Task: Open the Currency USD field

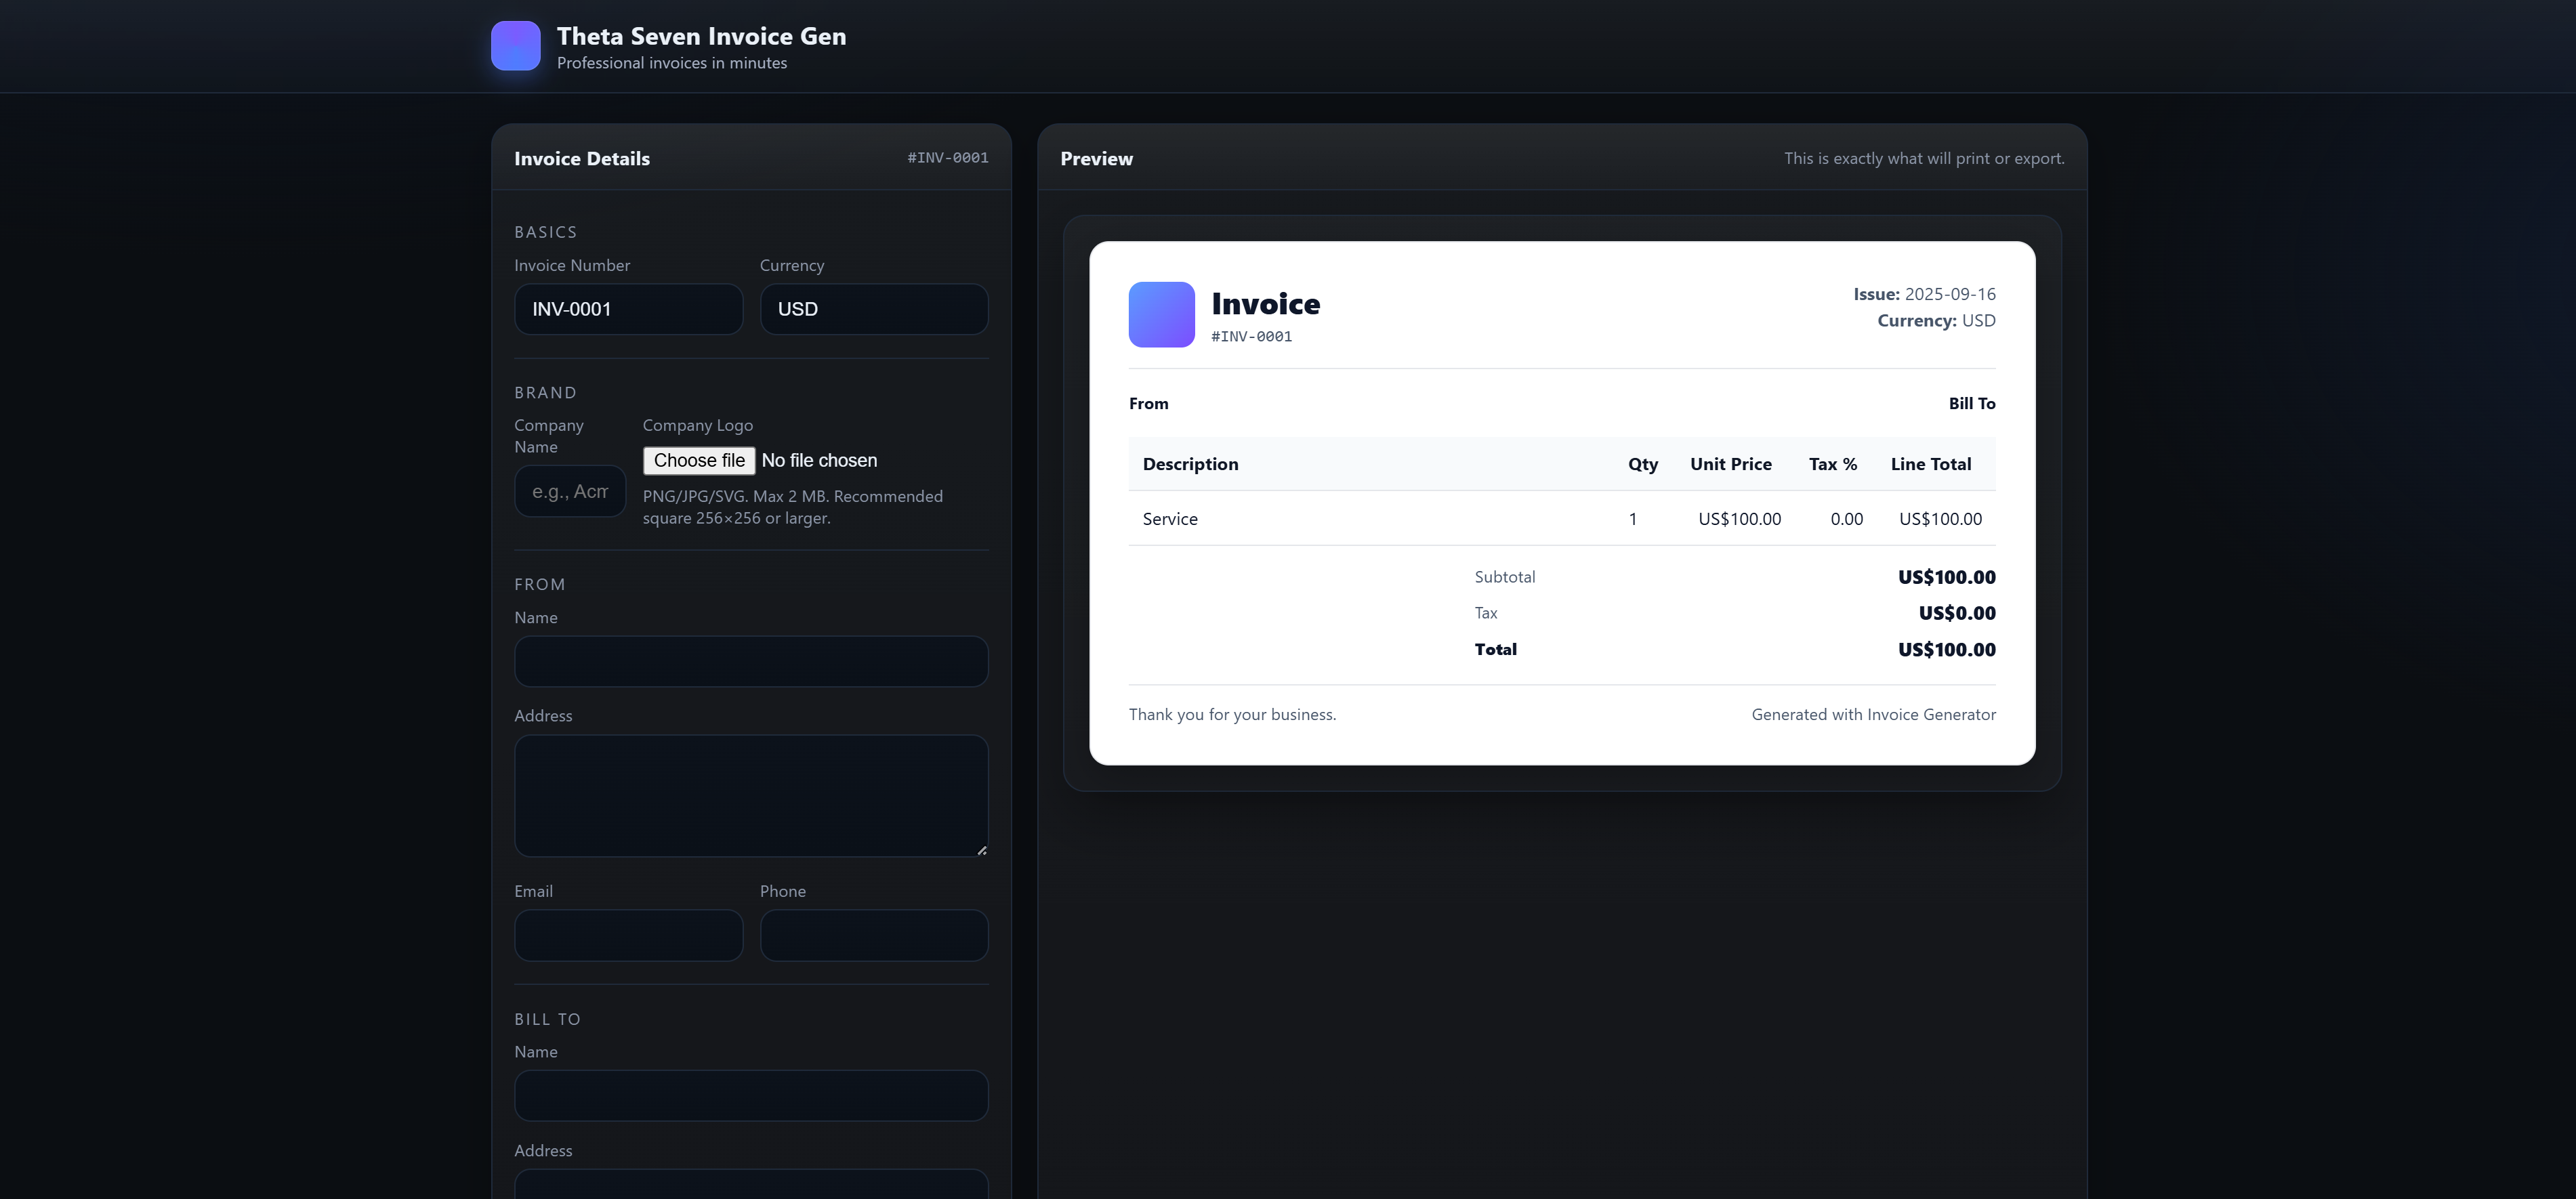Action: pos(873,309)
